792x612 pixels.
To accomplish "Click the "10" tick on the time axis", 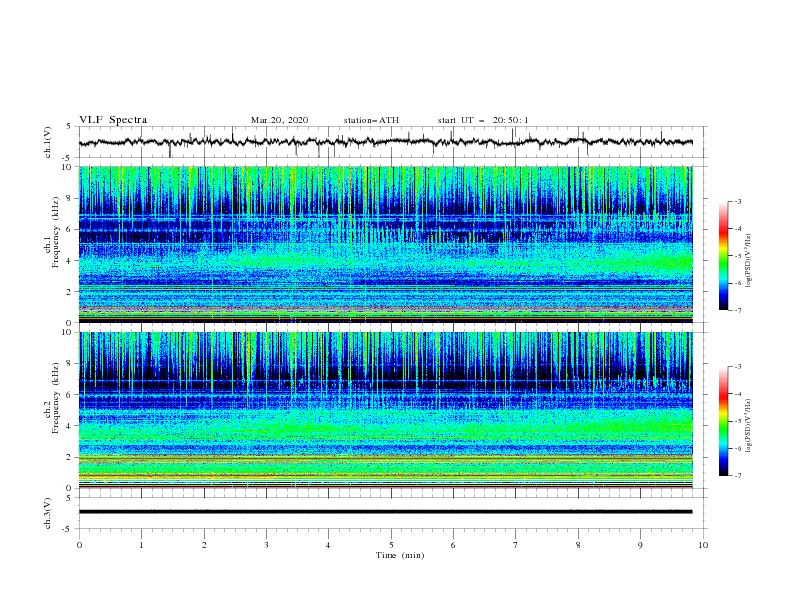I will [703, 545].
